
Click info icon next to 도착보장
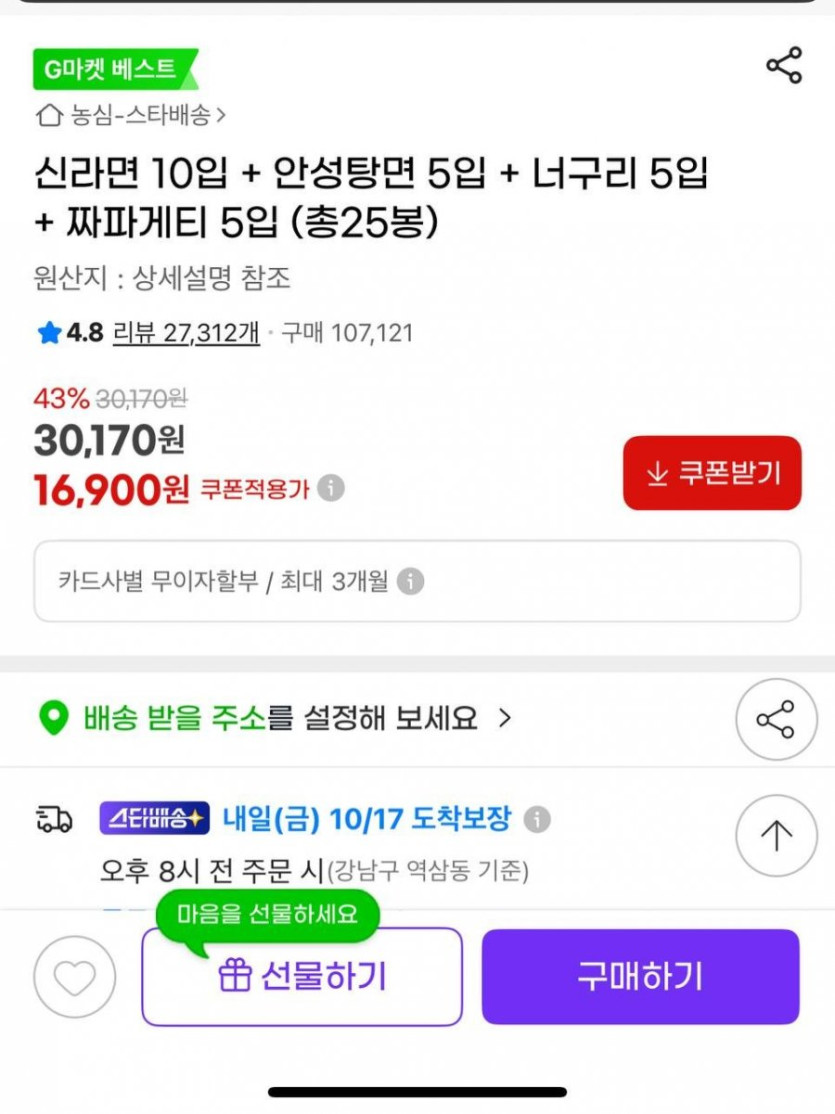click(x=538, y=820)
